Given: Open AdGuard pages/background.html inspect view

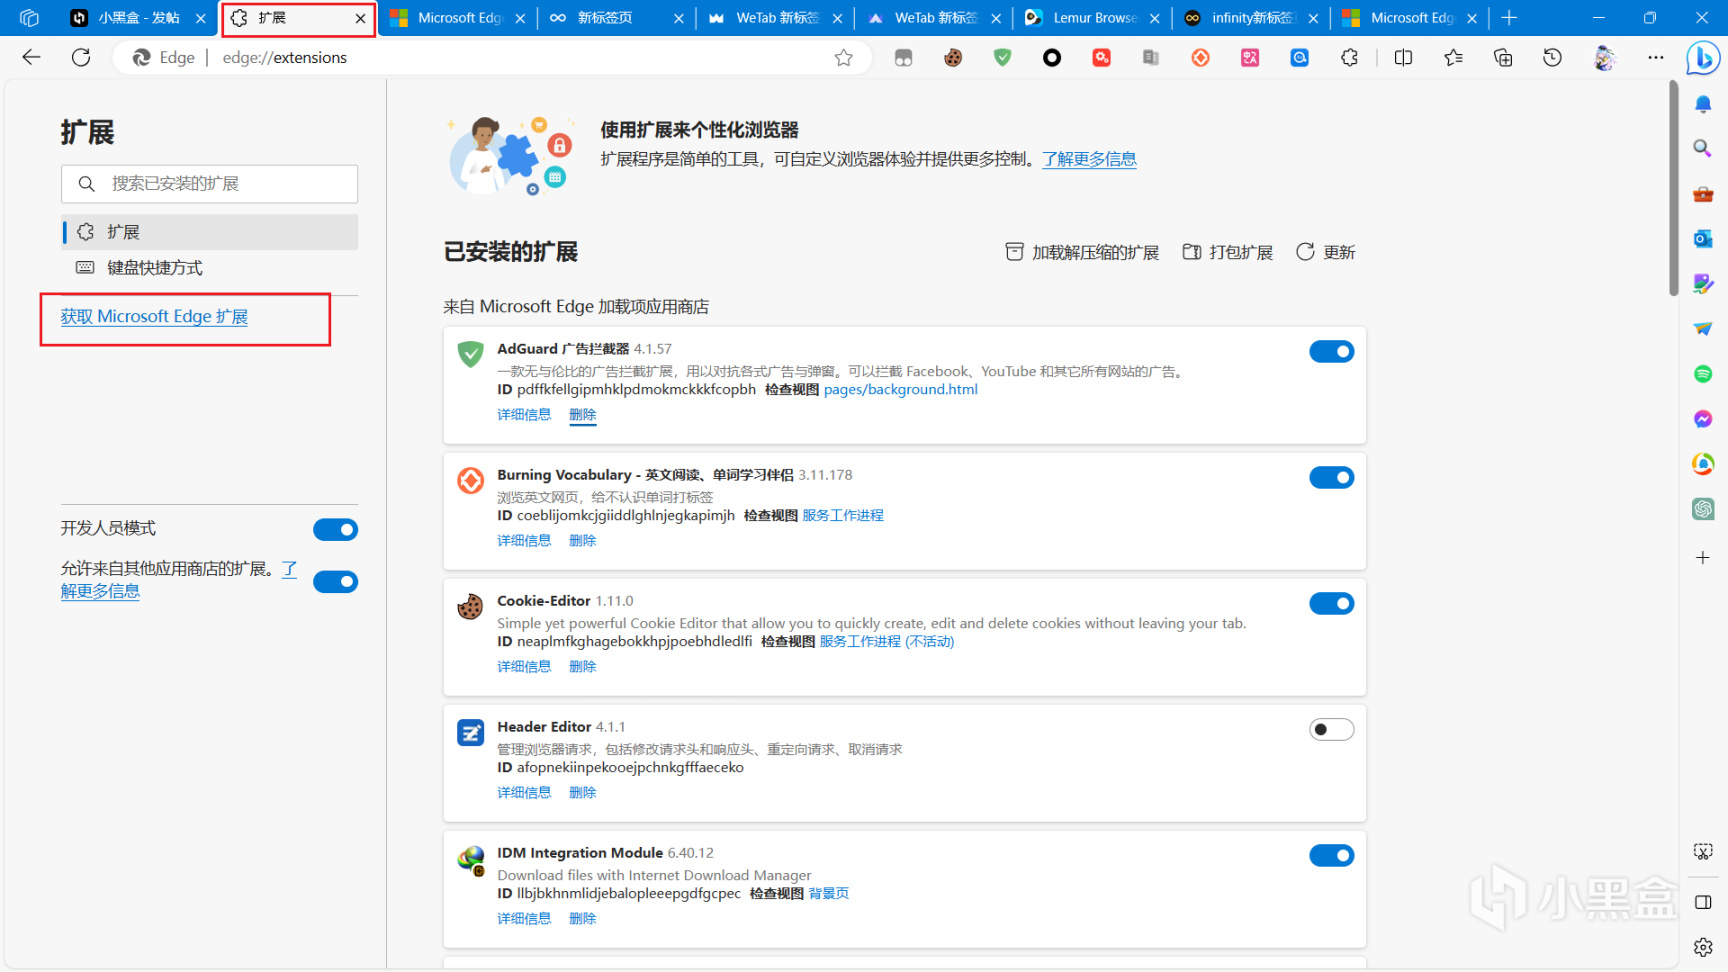Looking at the screenshot, I should coord(900,390).
